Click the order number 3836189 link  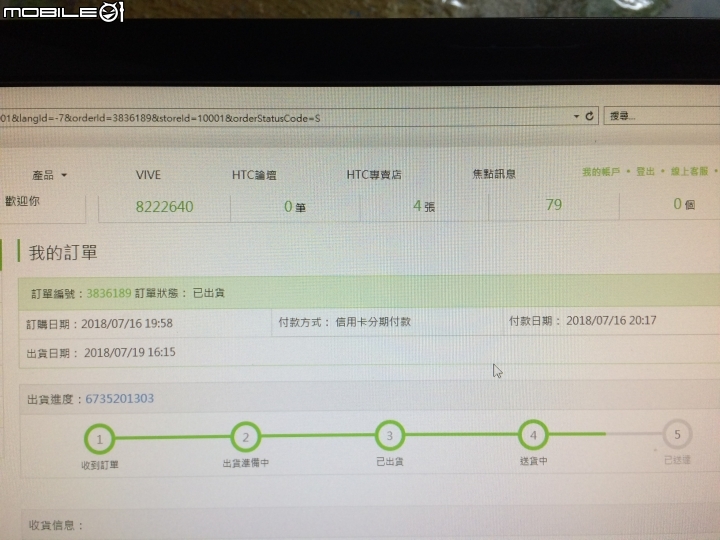click(109, 293)
